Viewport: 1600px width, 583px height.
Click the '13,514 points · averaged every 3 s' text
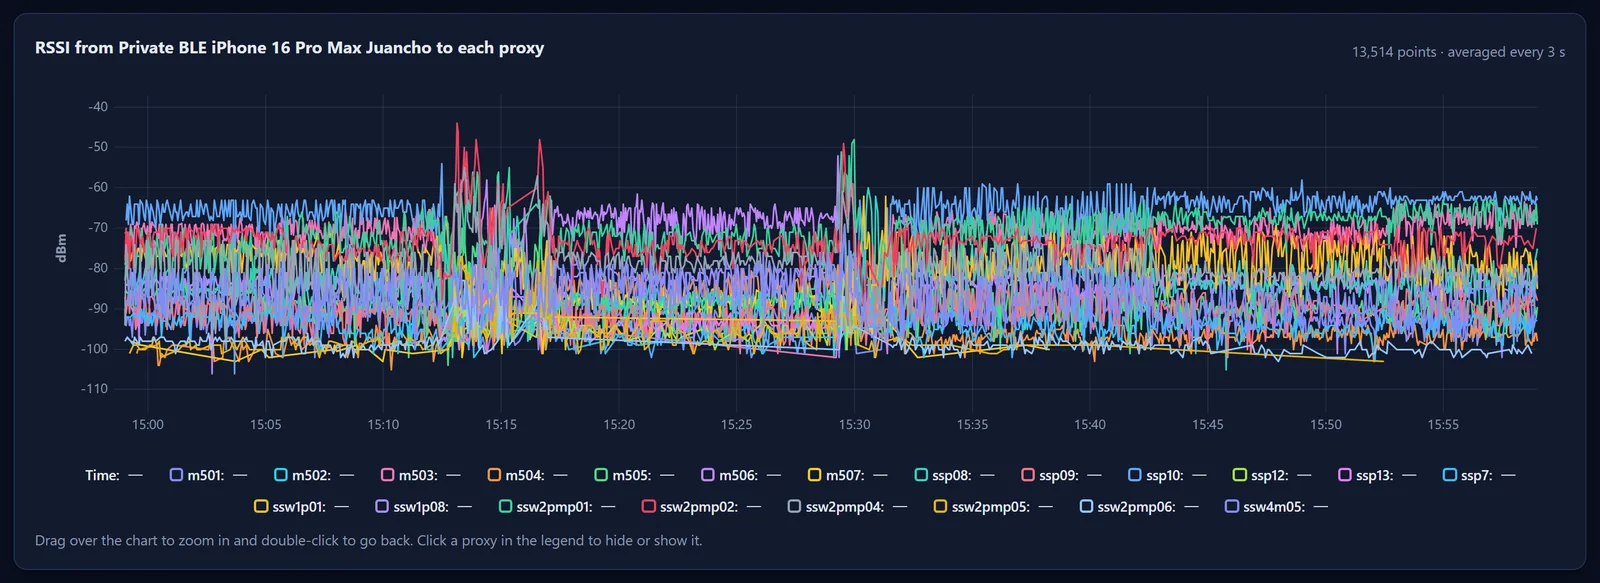pyautogui.click(x=1458, y=52)
